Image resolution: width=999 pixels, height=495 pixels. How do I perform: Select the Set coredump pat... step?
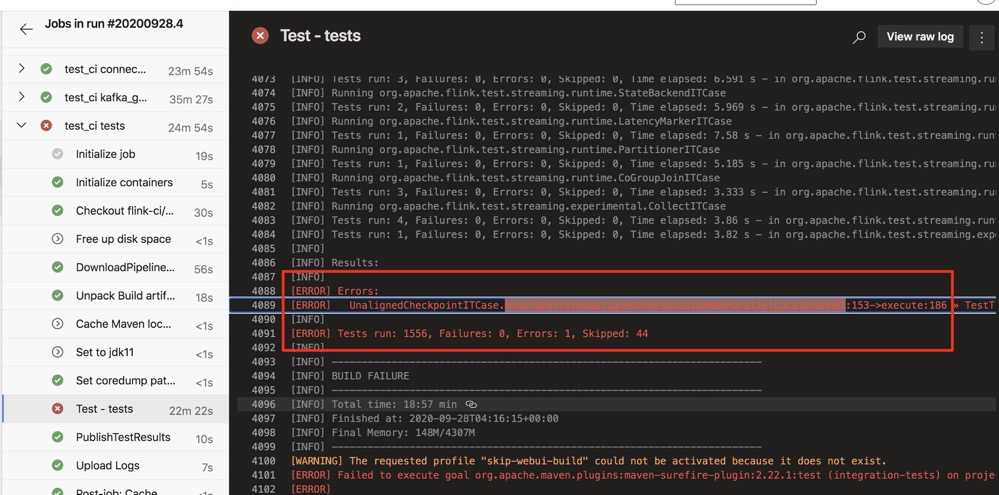click(x=115, y=381)
